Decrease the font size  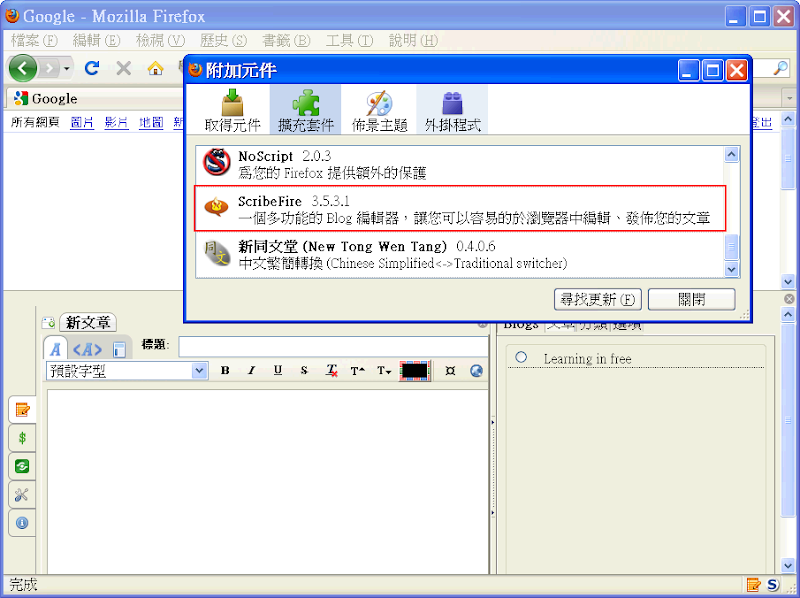pyautogui.click(x=384, y=371)
